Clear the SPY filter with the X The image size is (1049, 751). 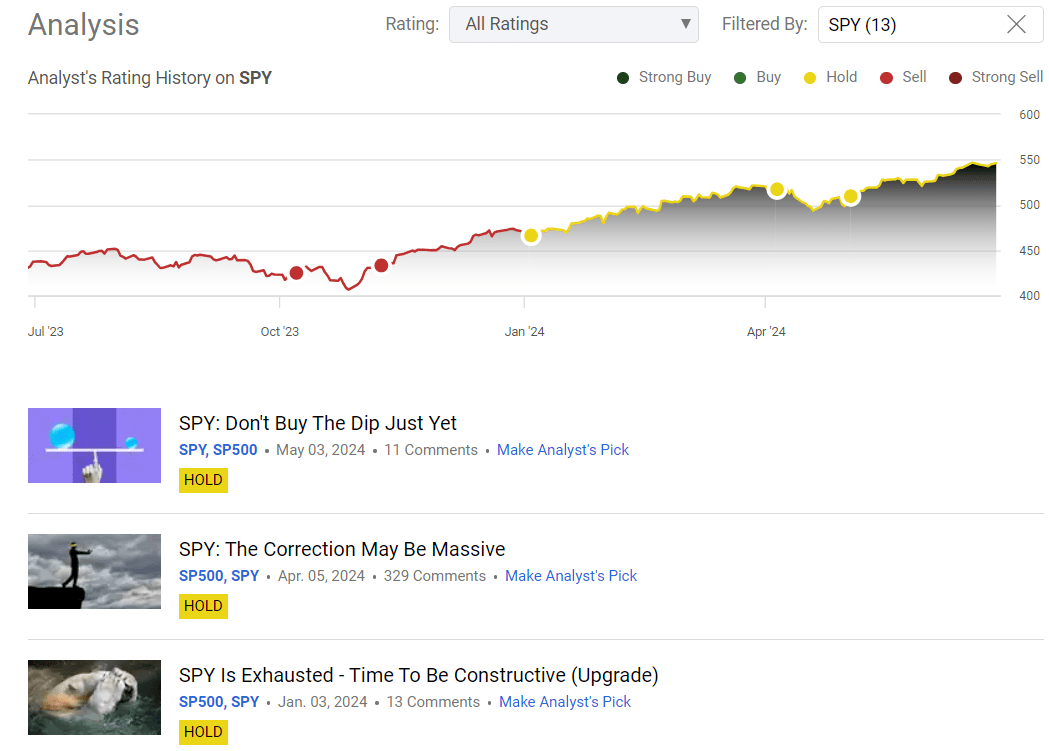click(1016, 23)
